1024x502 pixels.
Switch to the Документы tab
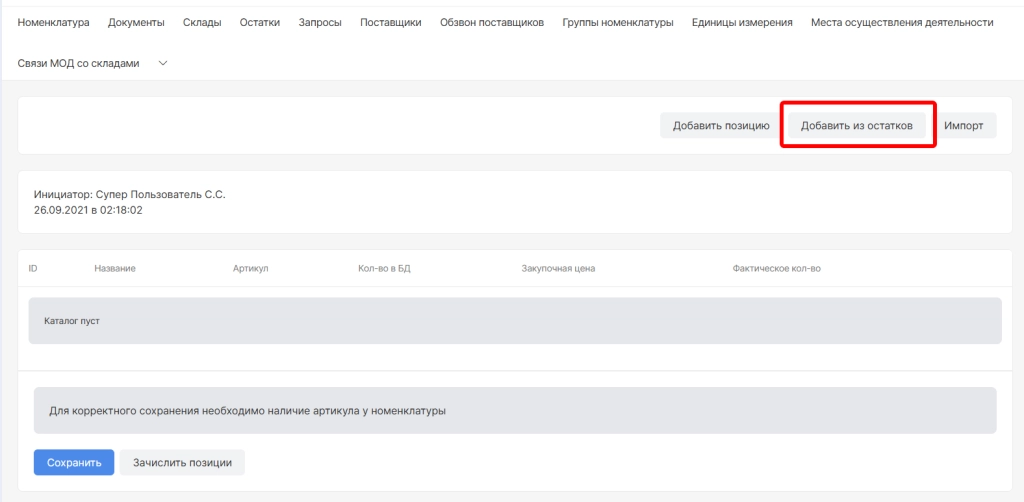[137, 22]
